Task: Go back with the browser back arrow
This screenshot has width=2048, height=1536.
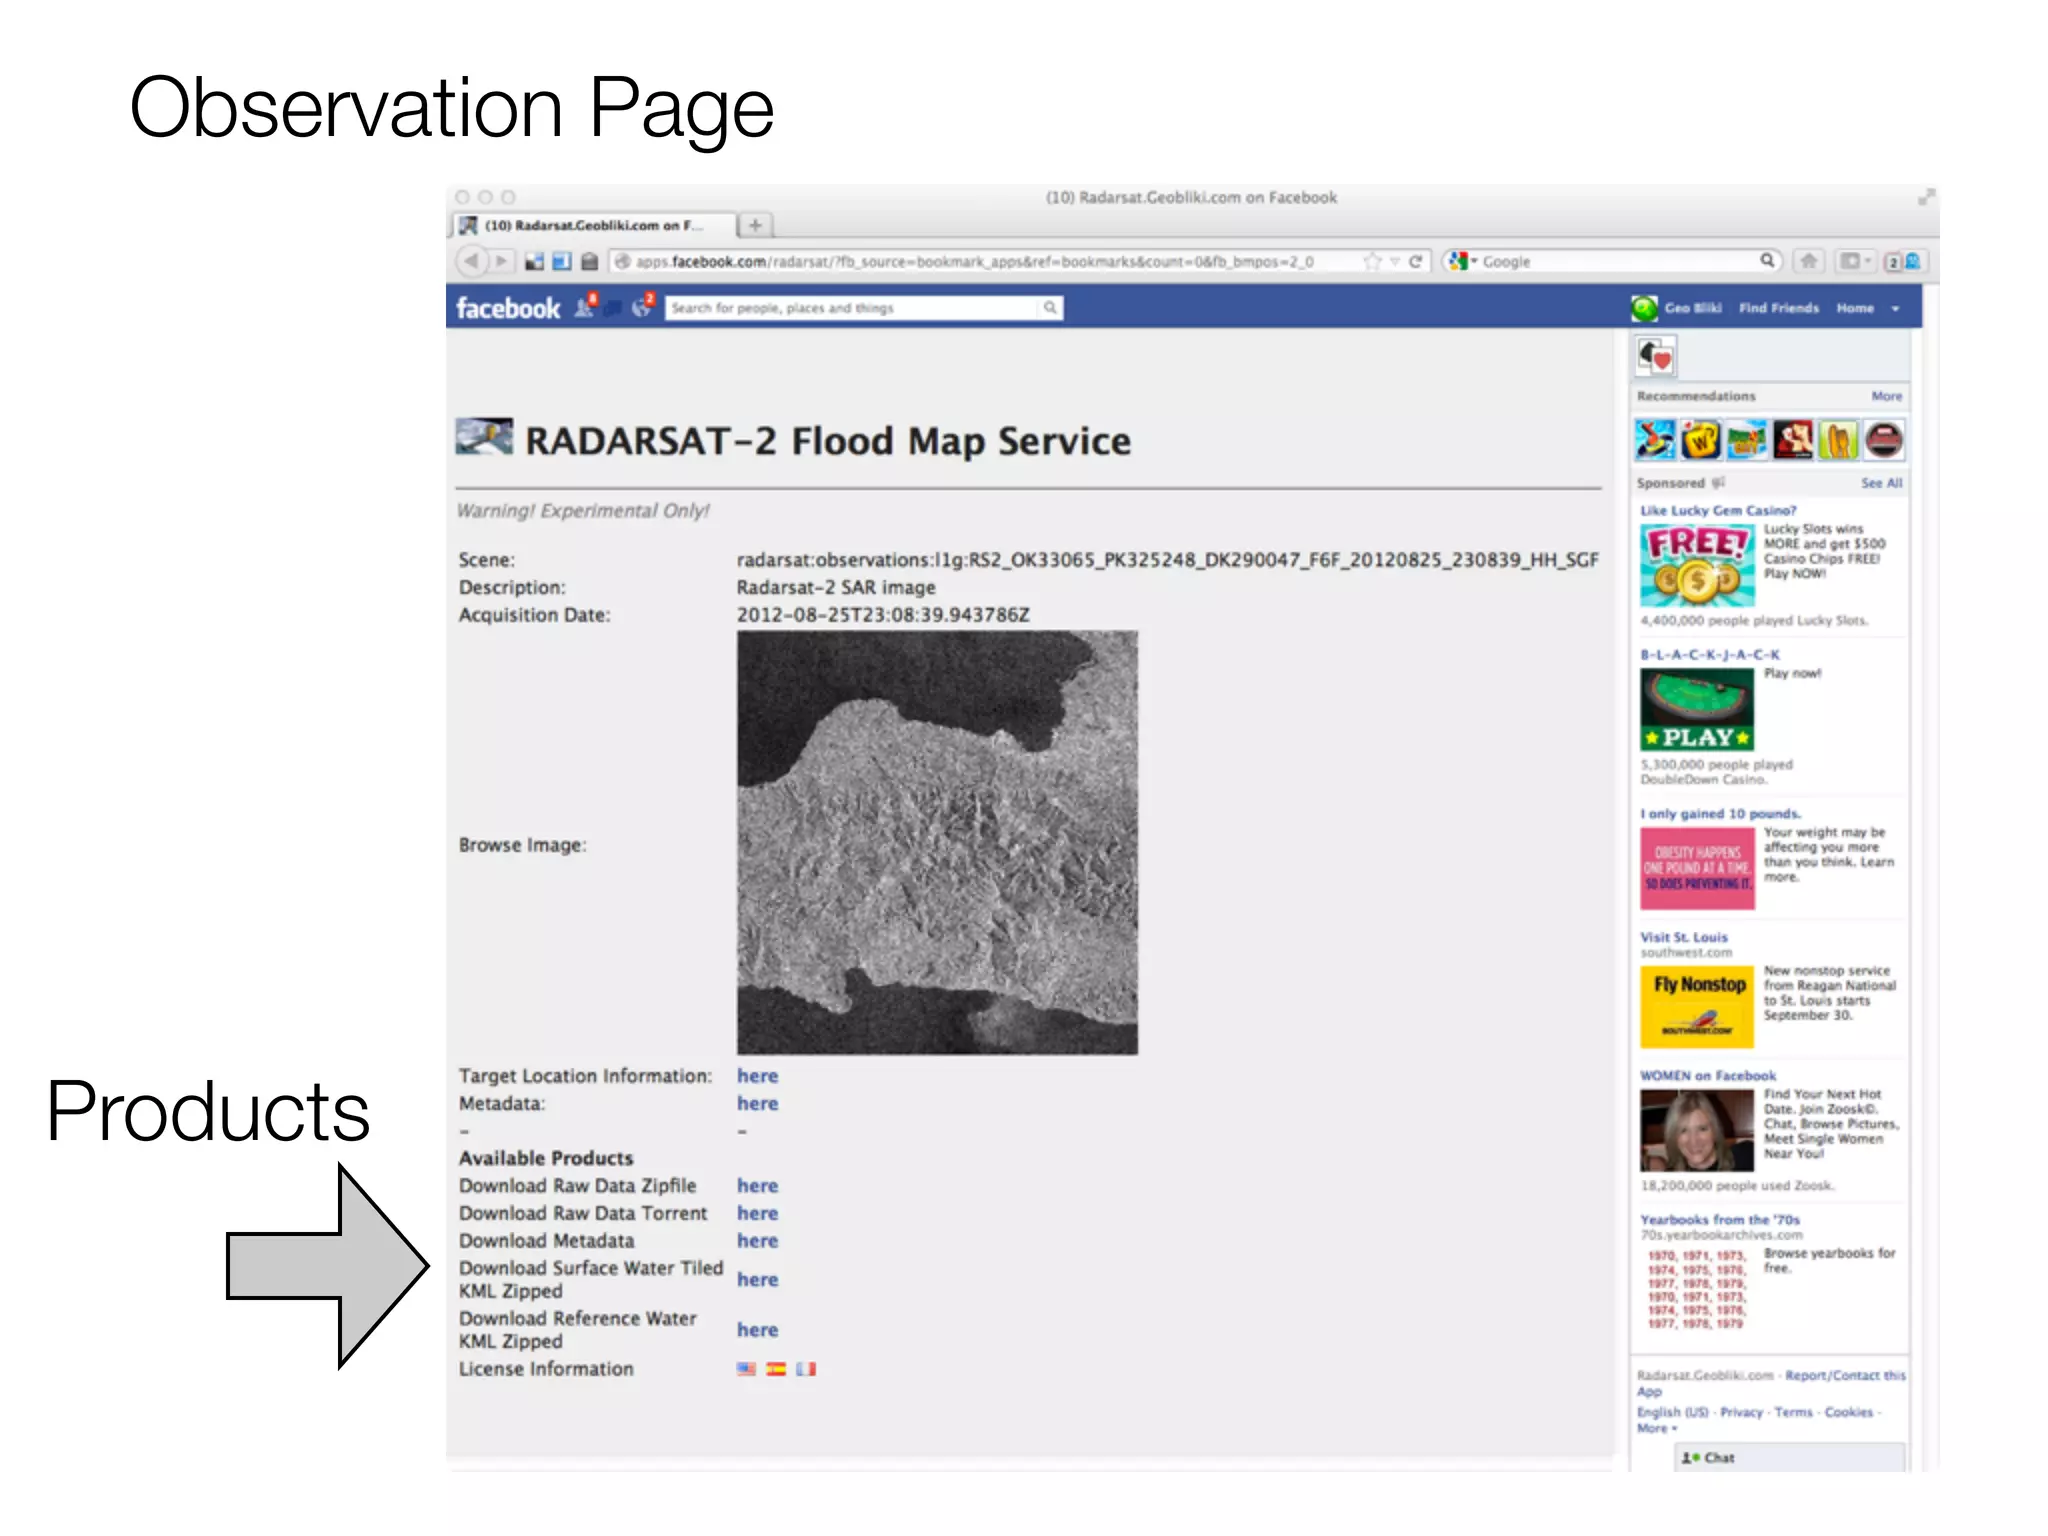Action: (471, 261)
